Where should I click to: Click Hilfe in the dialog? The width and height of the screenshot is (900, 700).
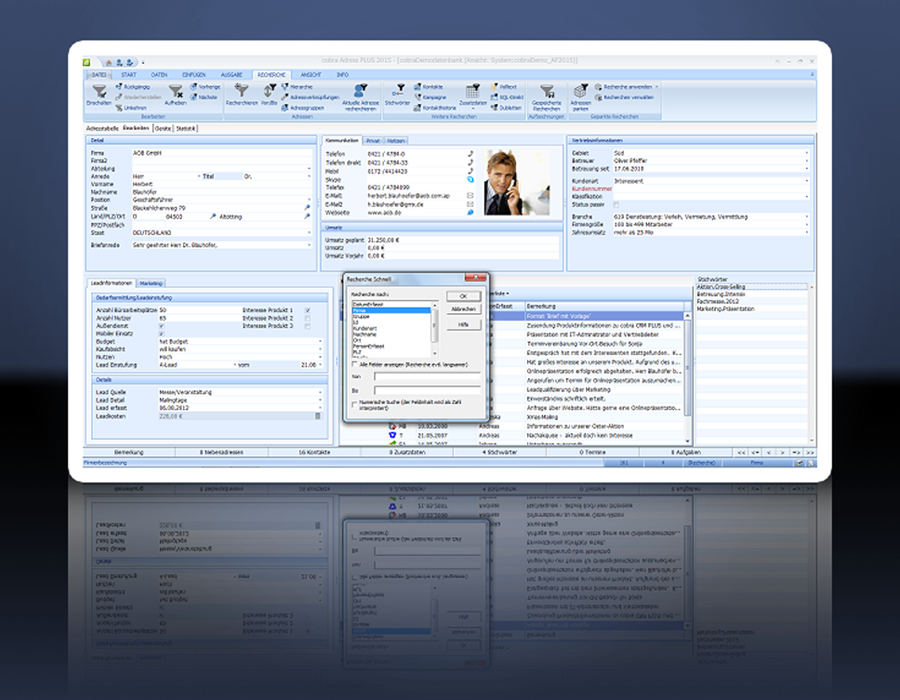pos(463,325)
